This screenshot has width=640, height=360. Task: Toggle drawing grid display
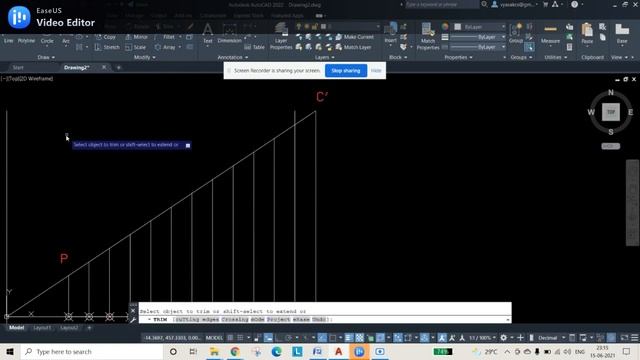tap(230, 338)
